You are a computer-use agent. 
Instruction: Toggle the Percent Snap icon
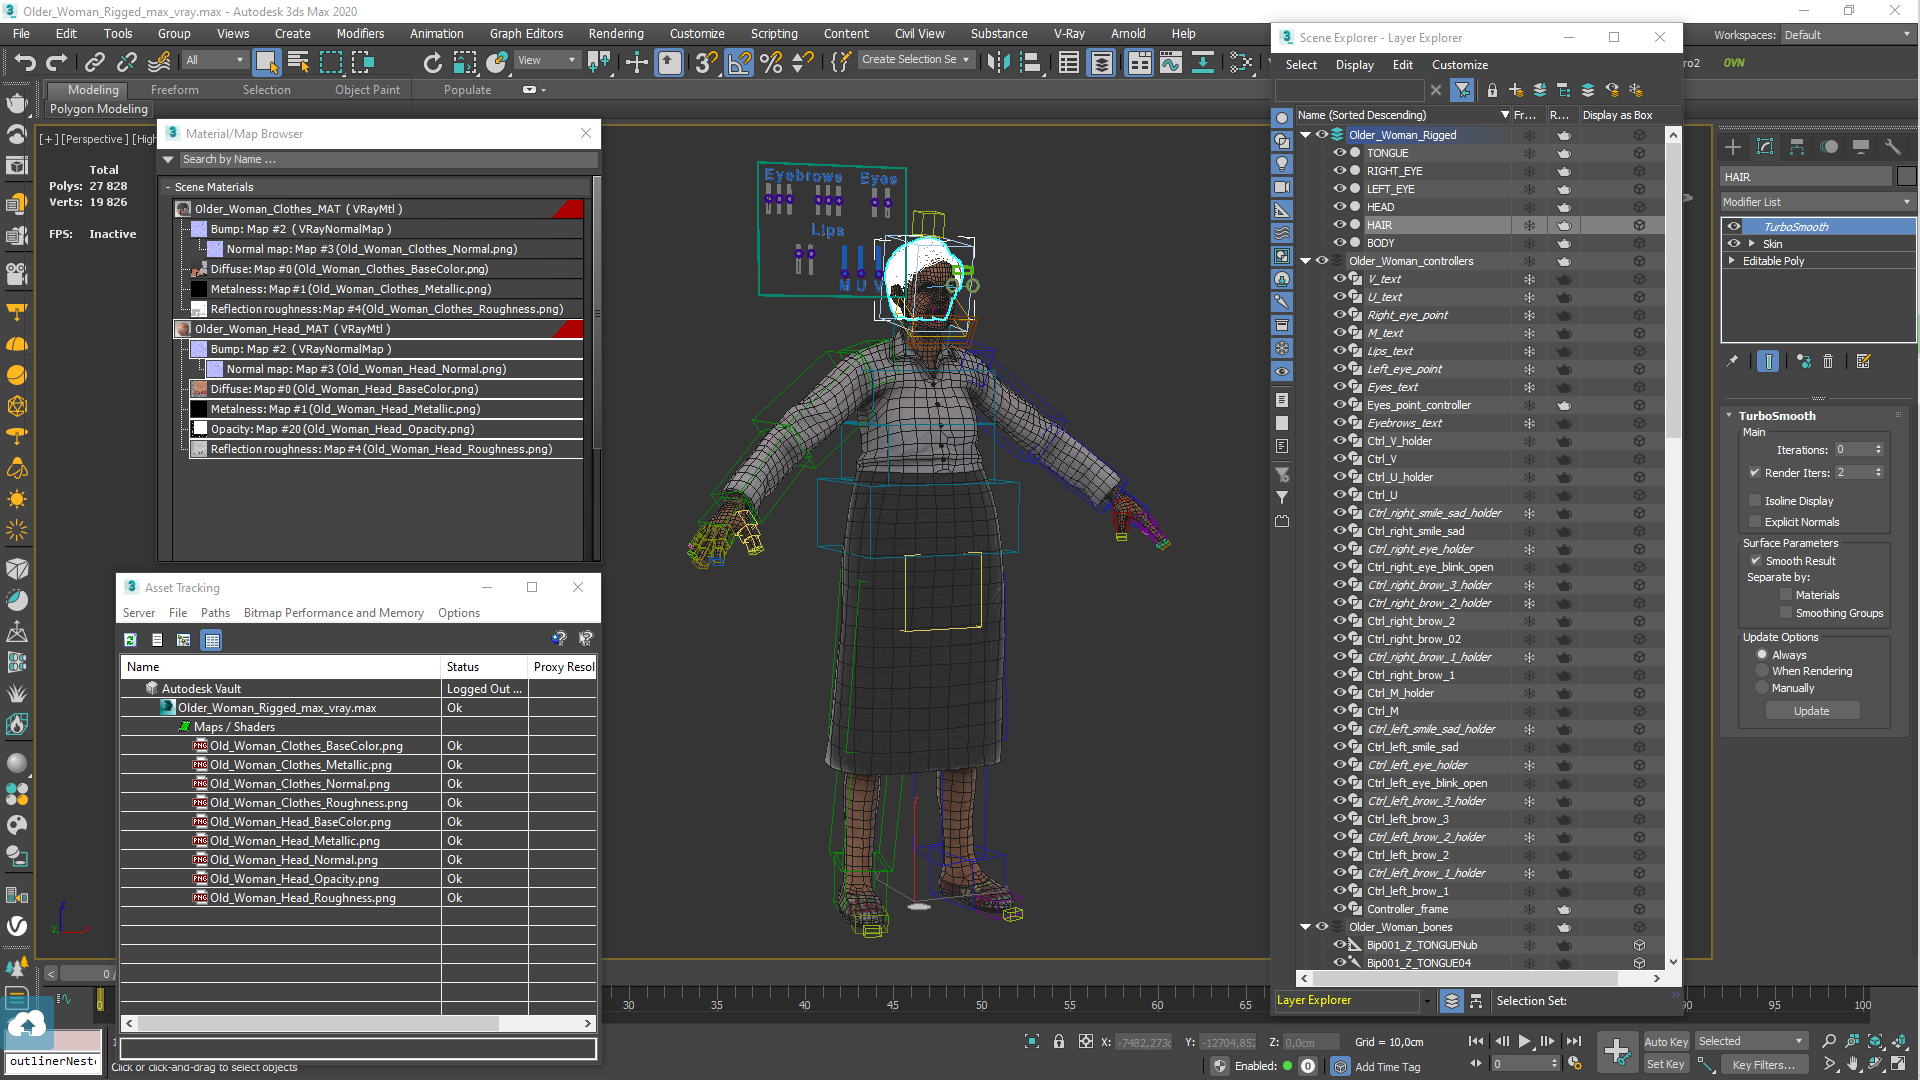771,62
